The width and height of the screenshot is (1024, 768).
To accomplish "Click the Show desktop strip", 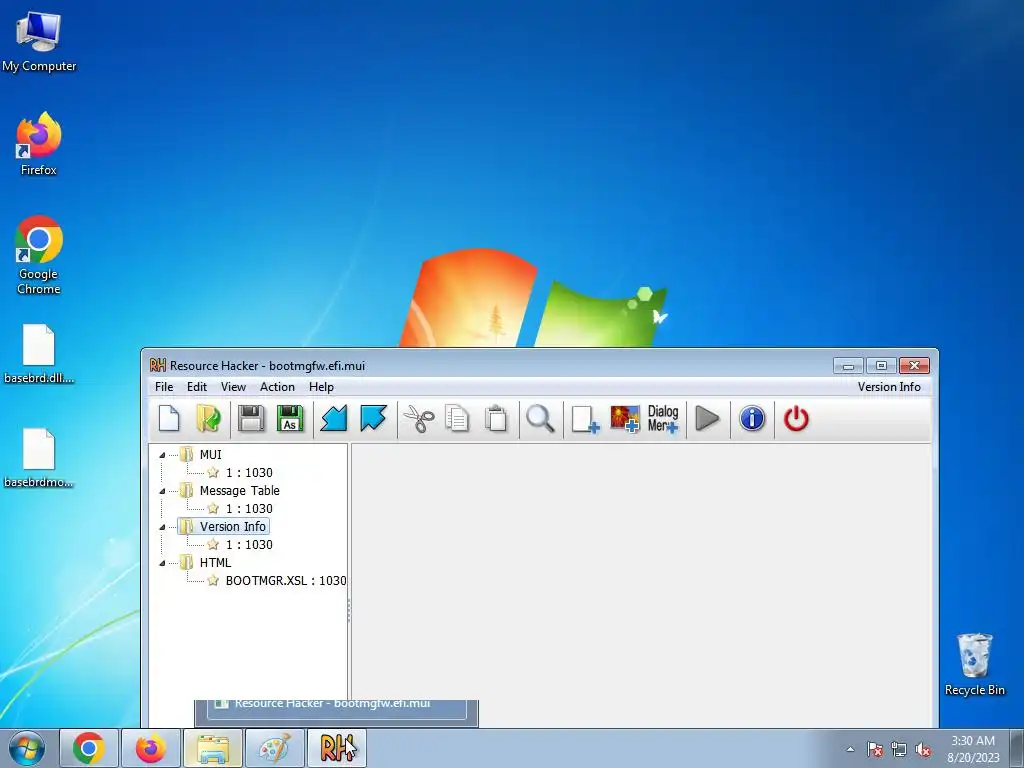I will 1017,748.
